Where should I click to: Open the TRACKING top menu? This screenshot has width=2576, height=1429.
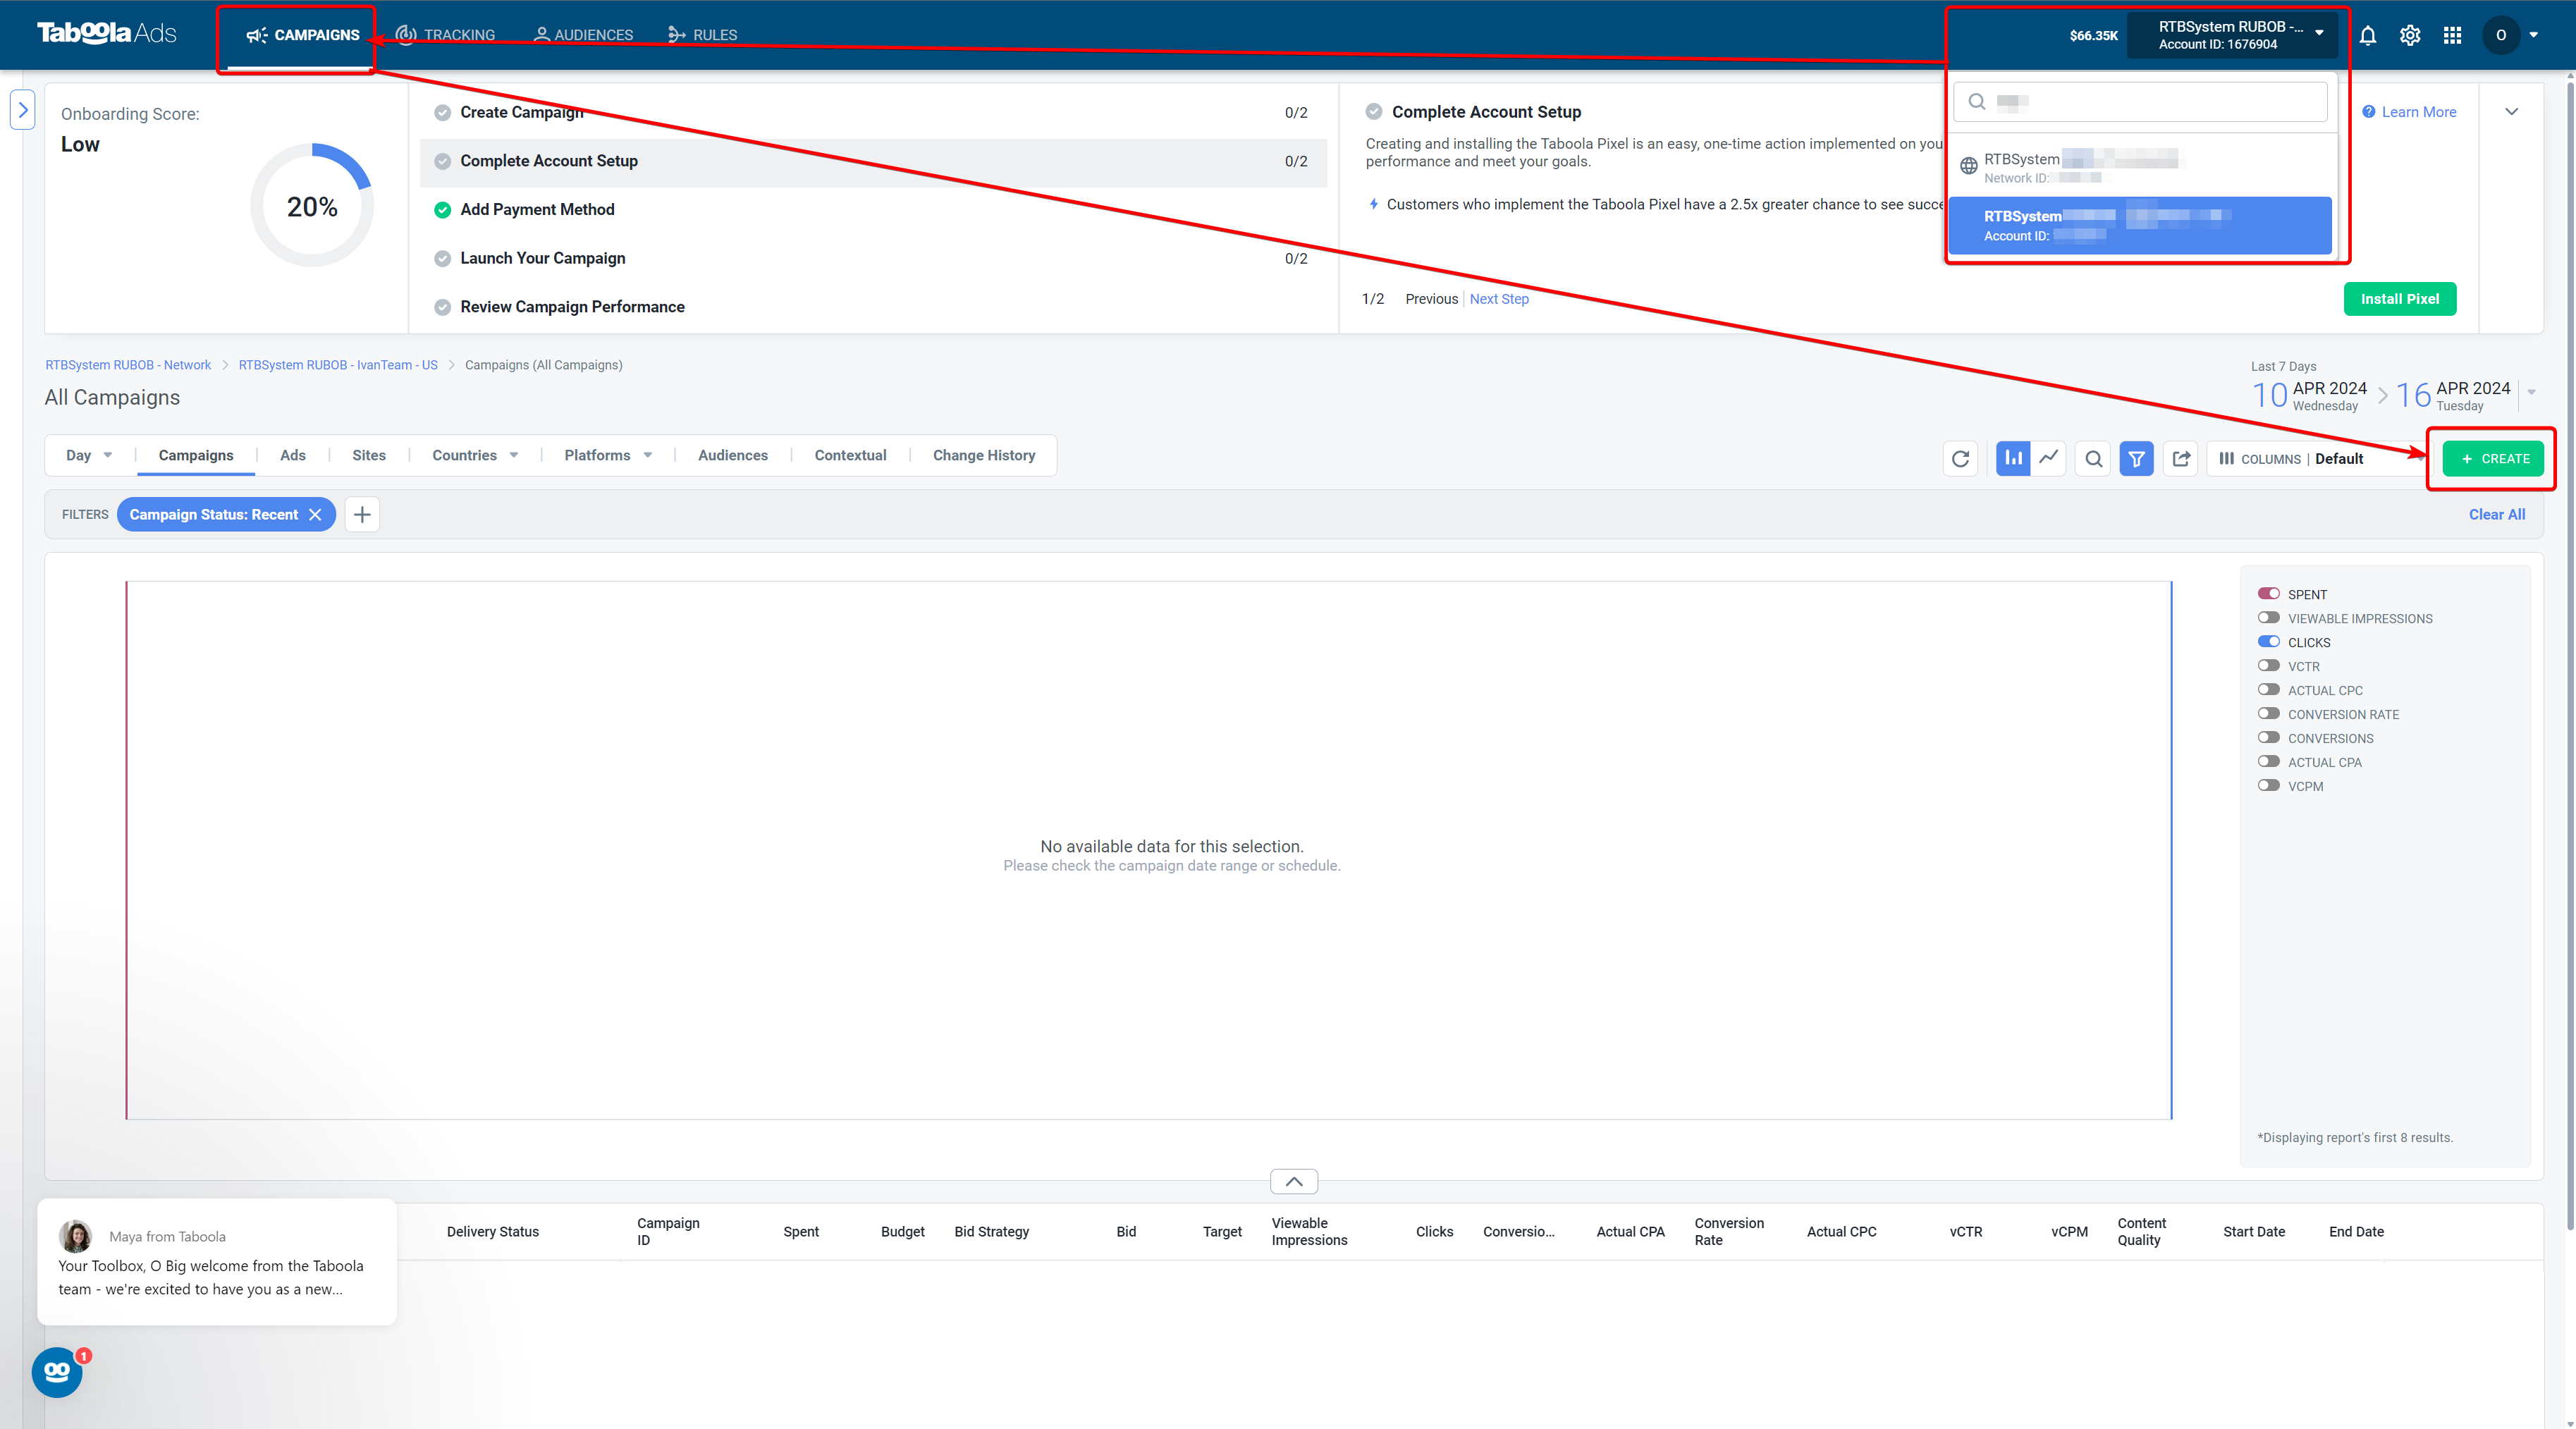coord(446,35)
